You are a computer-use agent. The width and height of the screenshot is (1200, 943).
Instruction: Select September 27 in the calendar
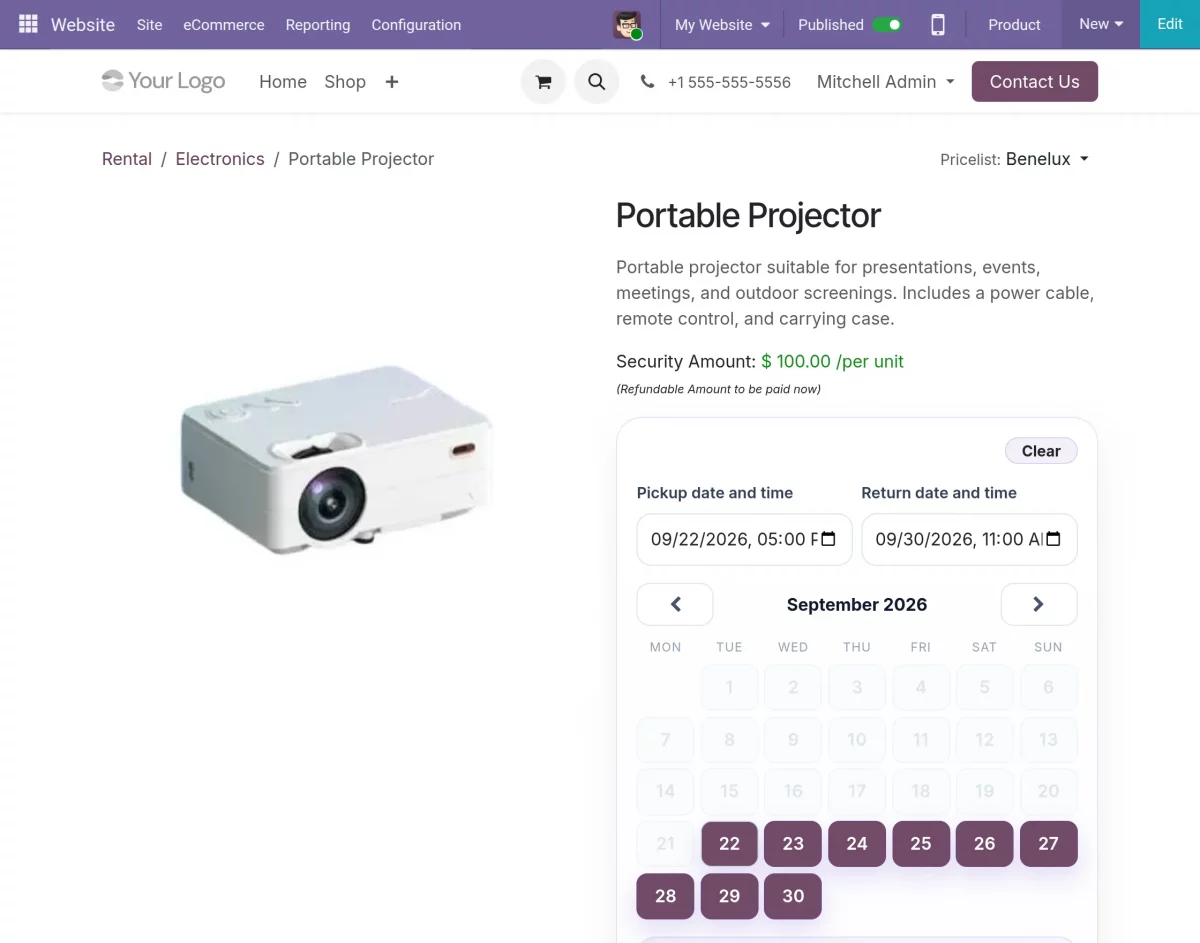1048,843
